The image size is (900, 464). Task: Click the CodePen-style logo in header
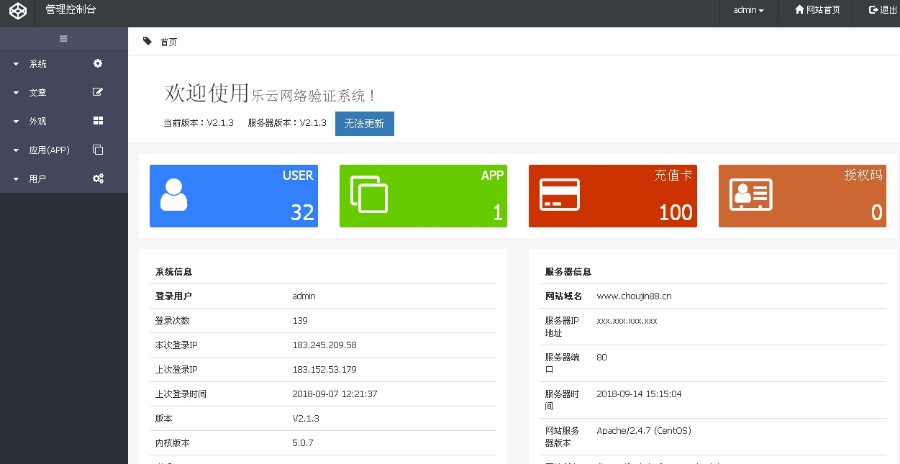point(19,10)
